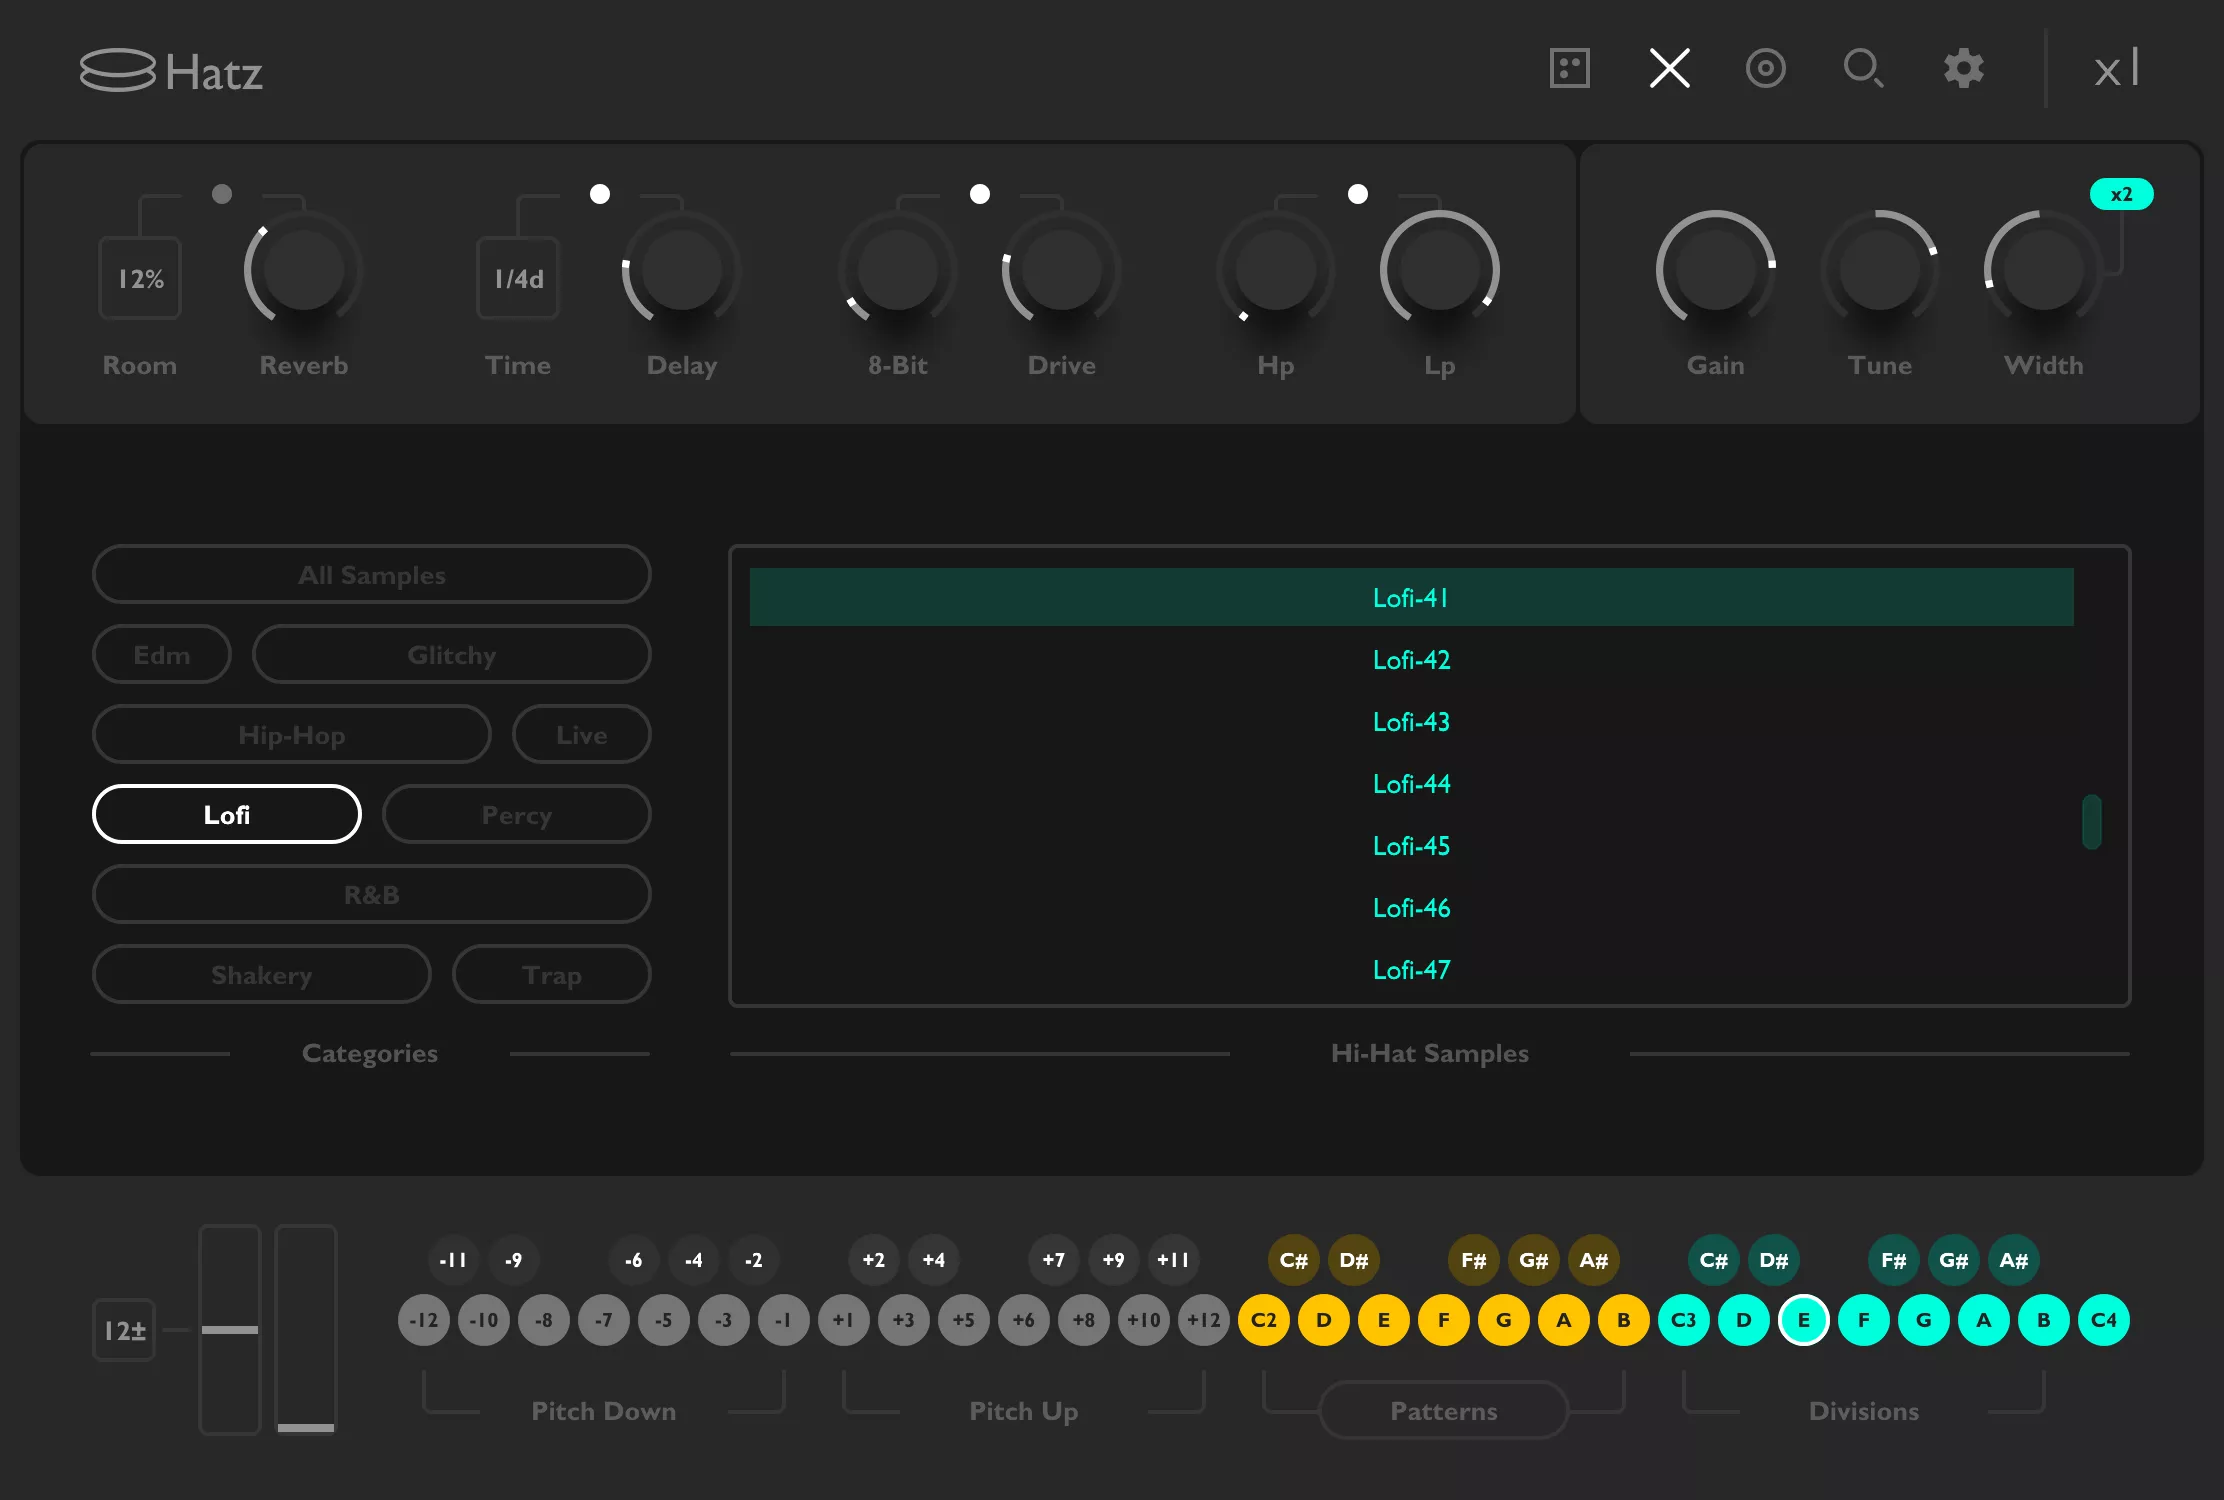Image resolution: width=2224 pixels, height=1500 pixels.
Task: Select the Lofi-44 sample
Action: click(1410, 784)
